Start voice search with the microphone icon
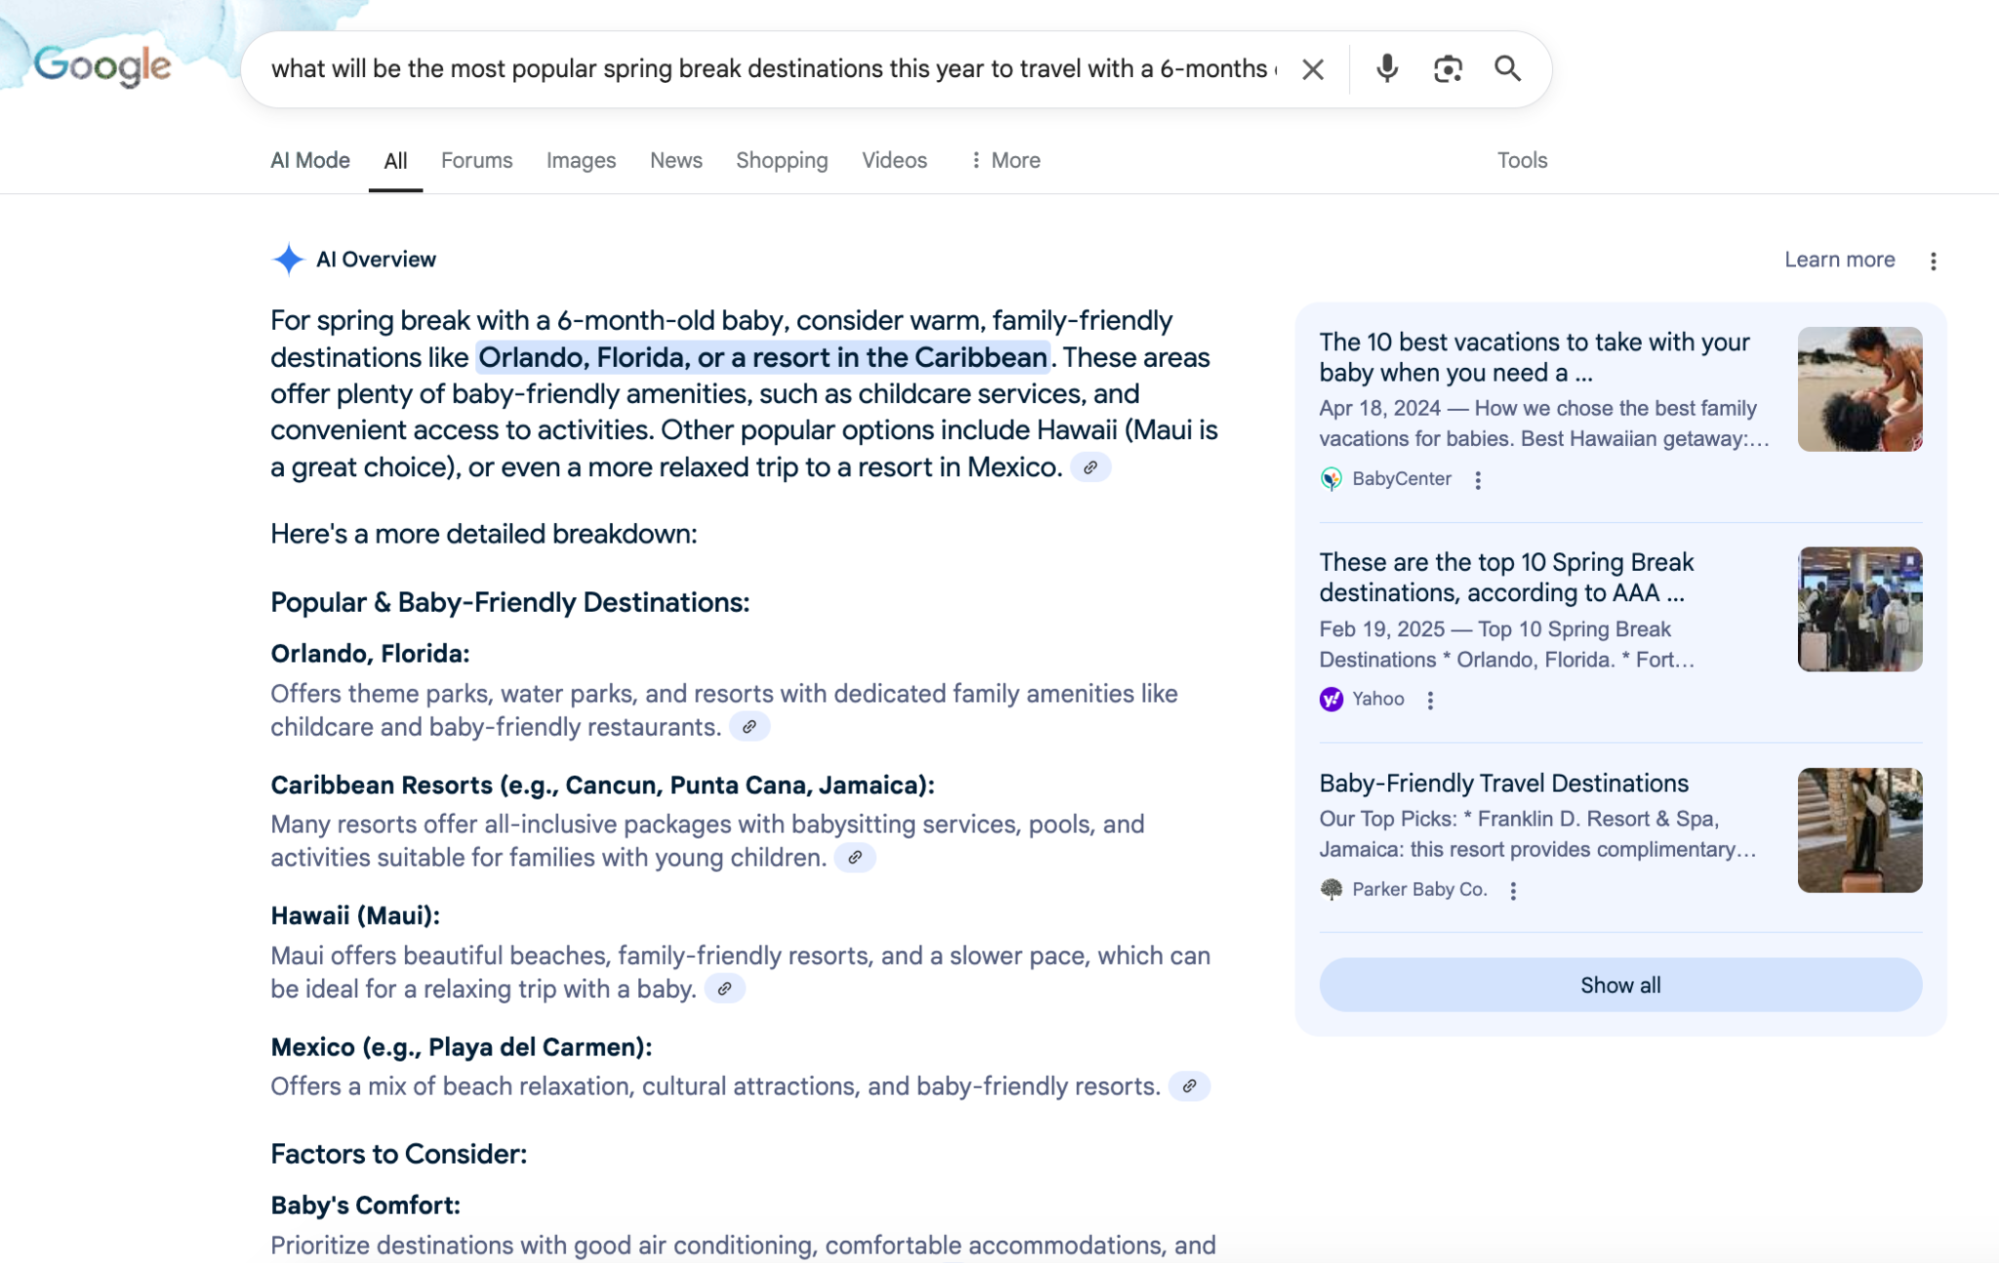Image resolution: width=1999 pixels, height=1264 pixels. (x=1386, y=68)
